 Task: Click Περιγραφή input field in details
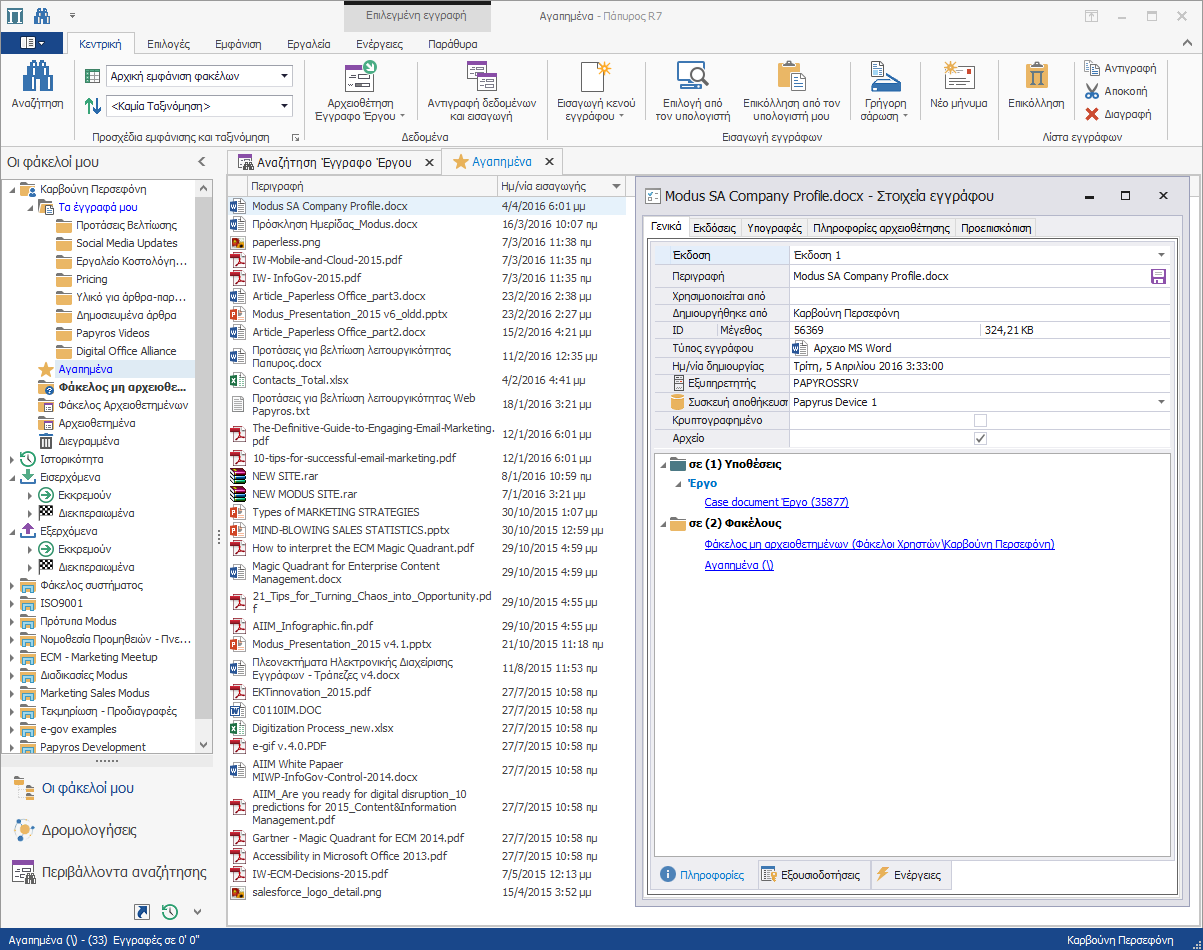point(969,276)
